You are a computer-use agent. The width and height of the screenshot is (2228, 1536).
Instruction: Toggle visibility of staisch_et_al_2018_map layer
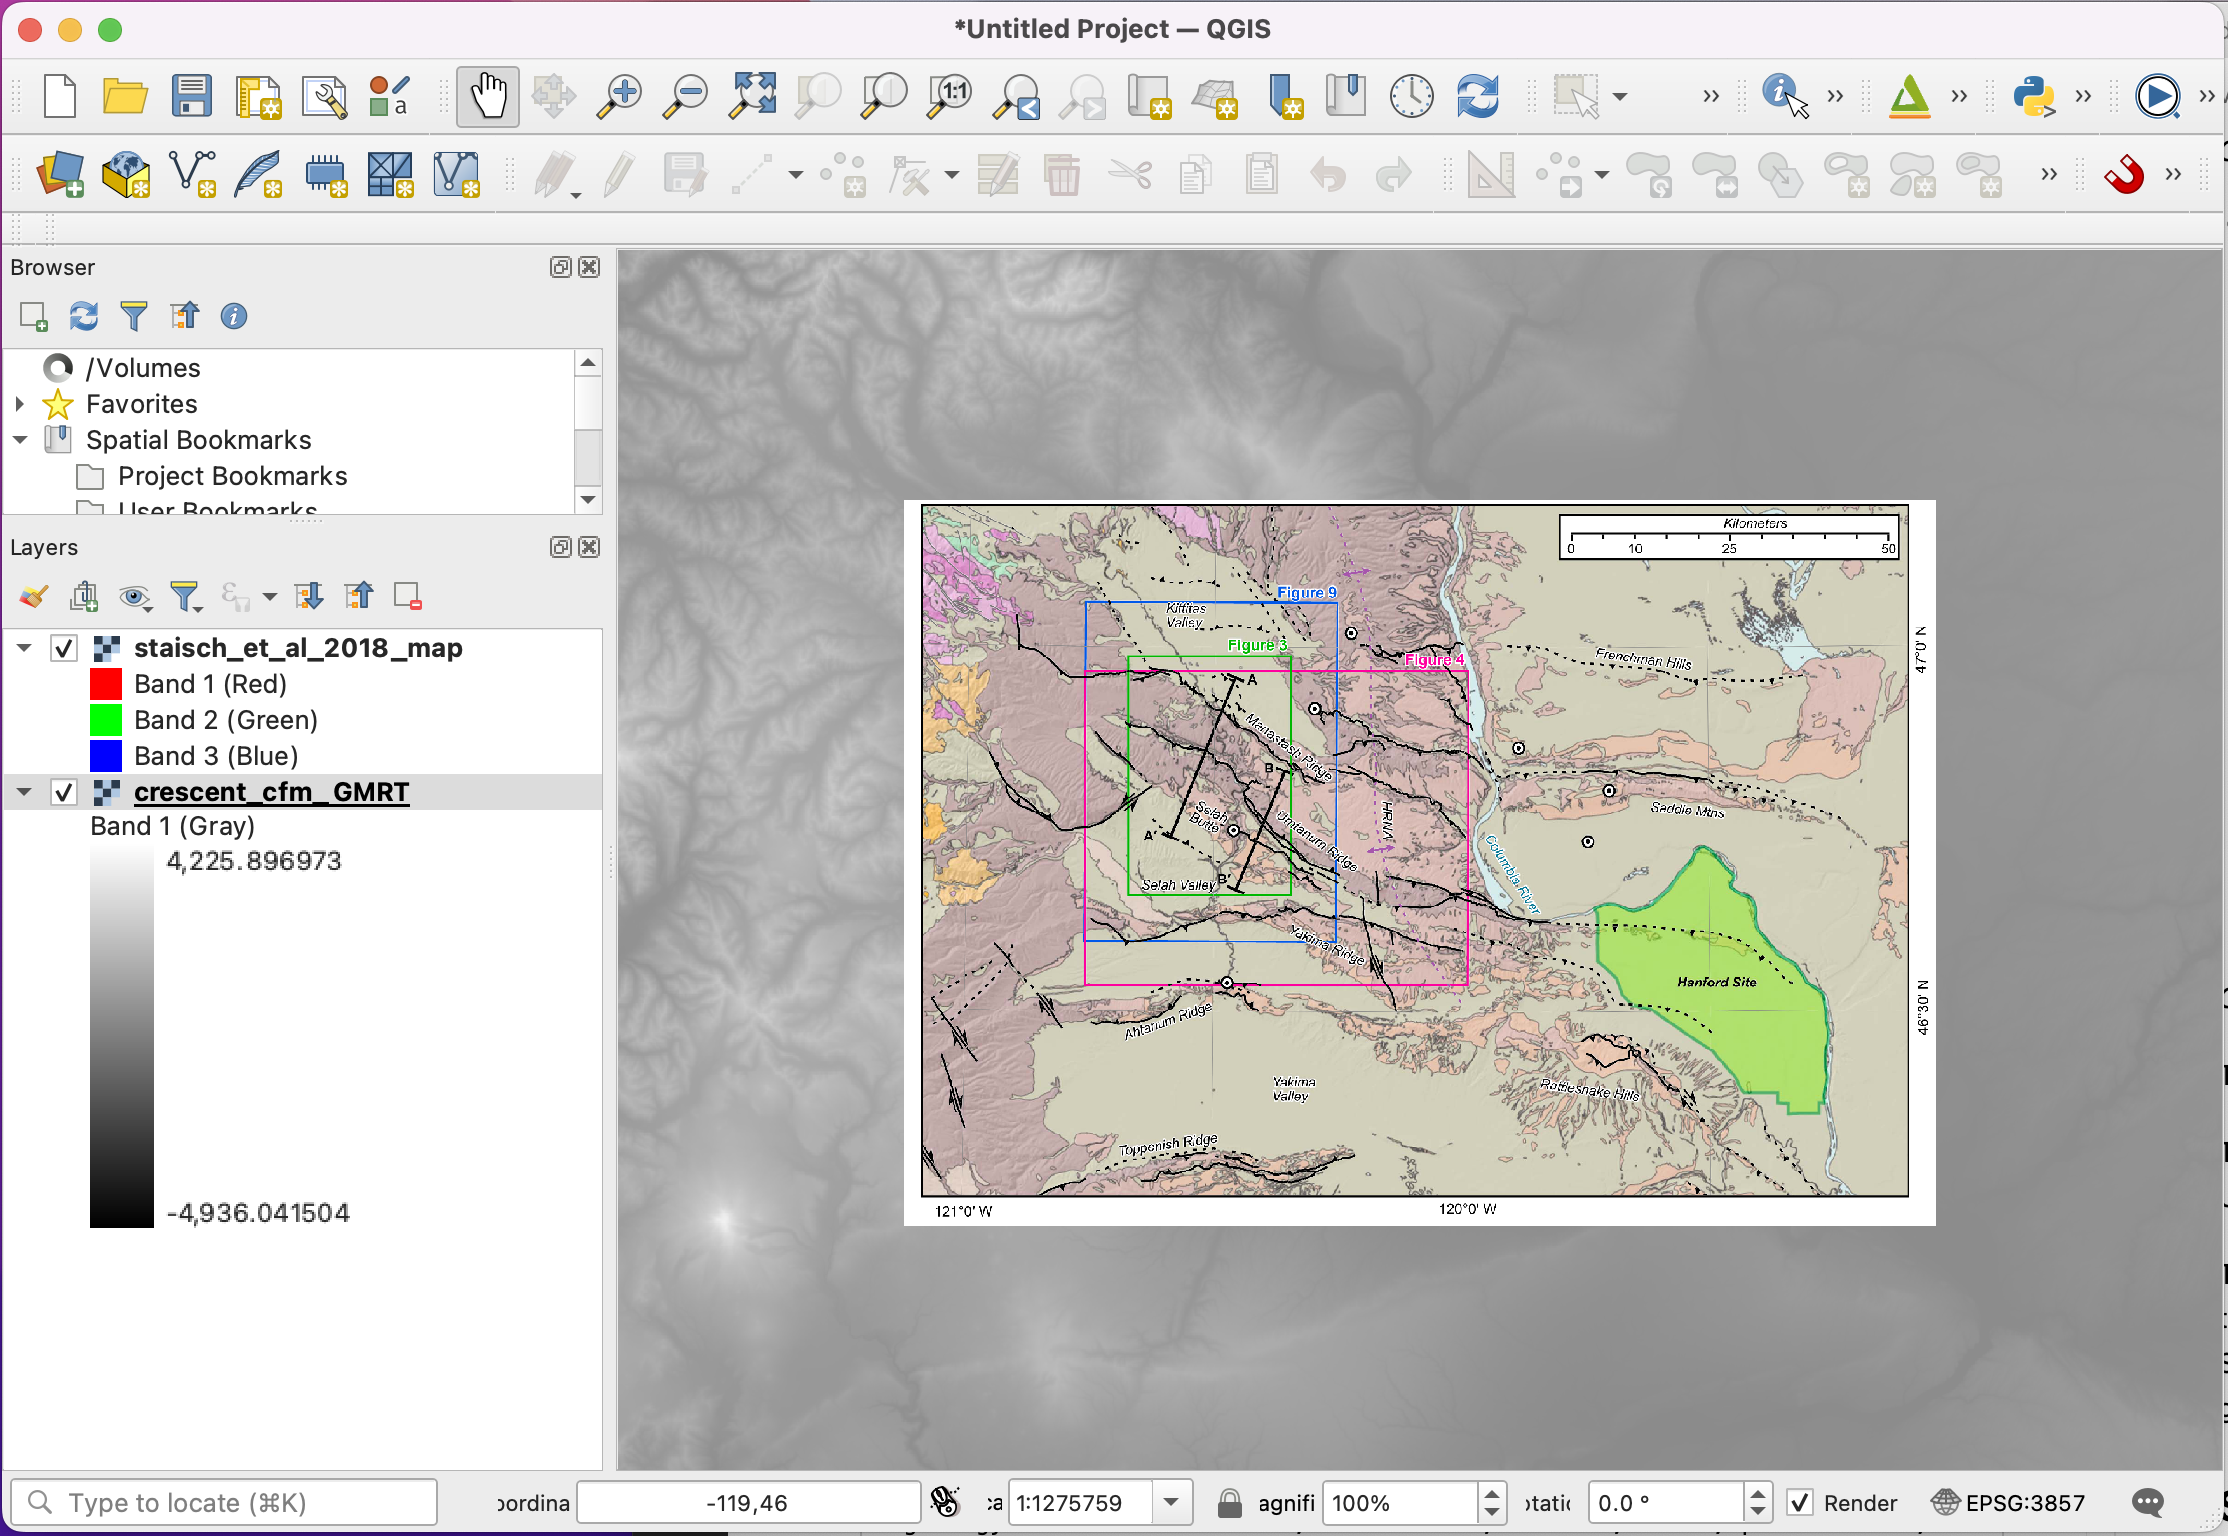[x=64, y=649]
